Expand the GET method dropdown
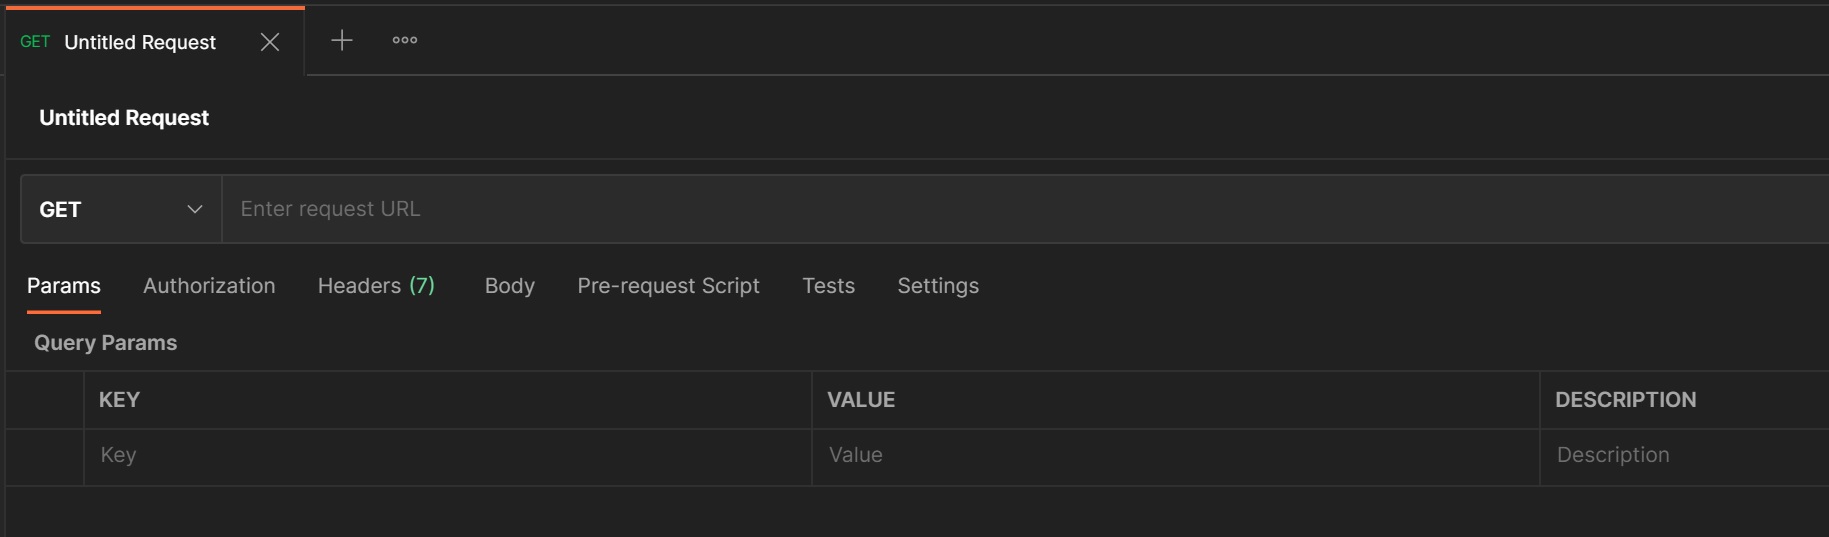Image resolution: width=1829 pixels, height=537 pixels. point(121,209)
